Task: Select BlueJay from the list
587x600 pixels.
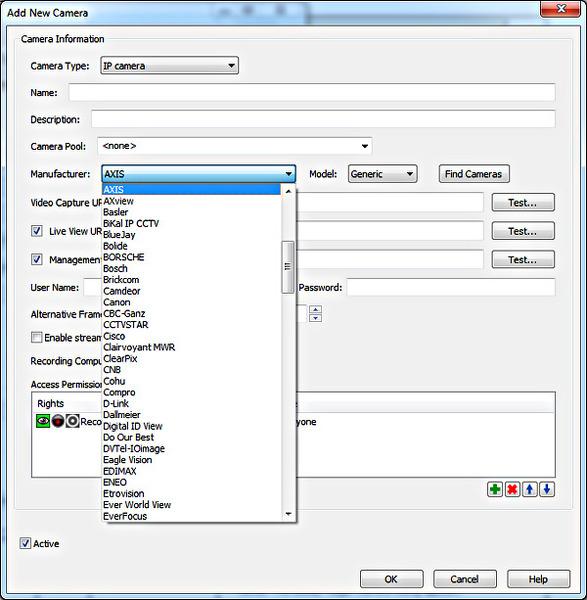Action: coord(191,235)
